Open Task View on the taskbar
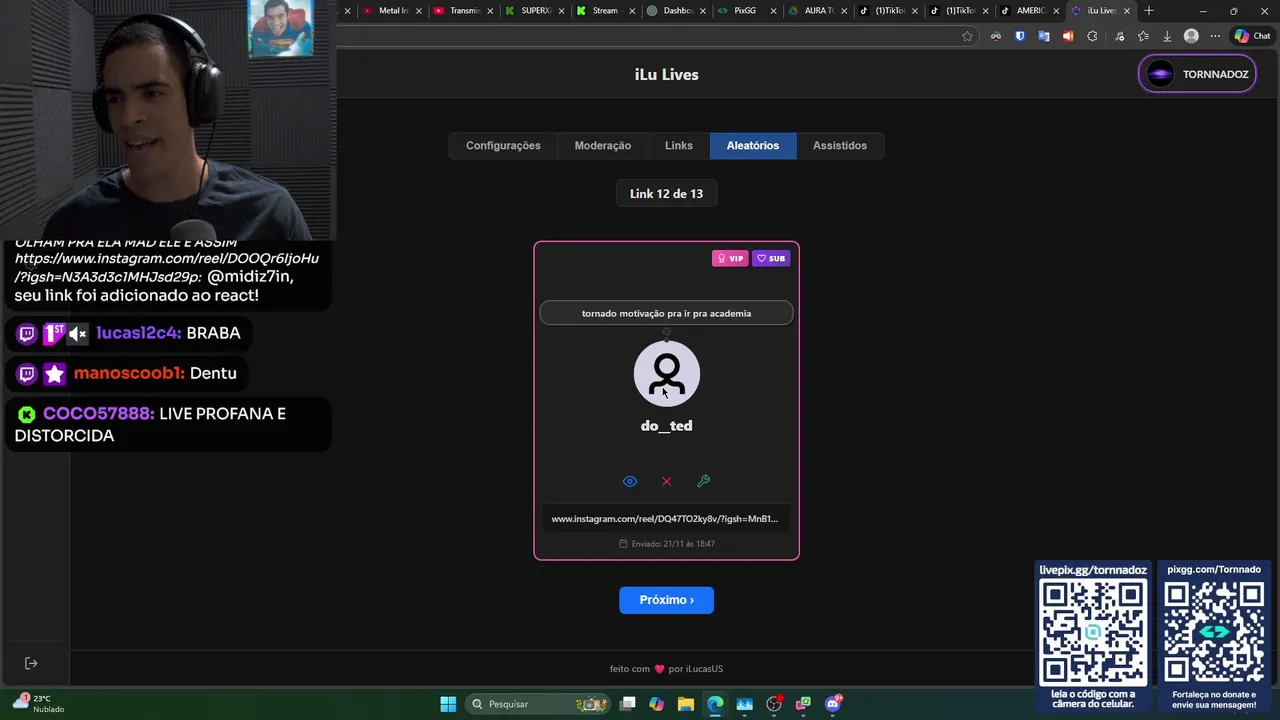Image resolution: width=1280 pixels, height=720 pixels. coord(627,704)
